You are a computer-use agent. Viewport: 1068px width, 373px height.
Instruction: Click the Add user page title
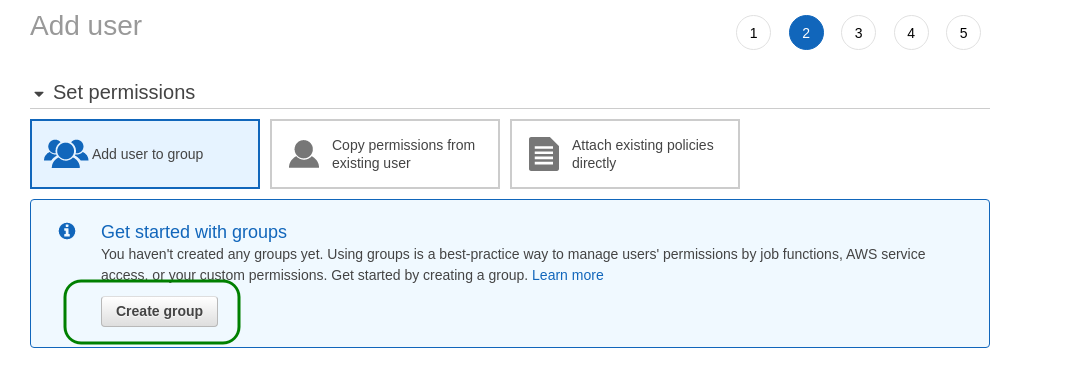point(86,26)
